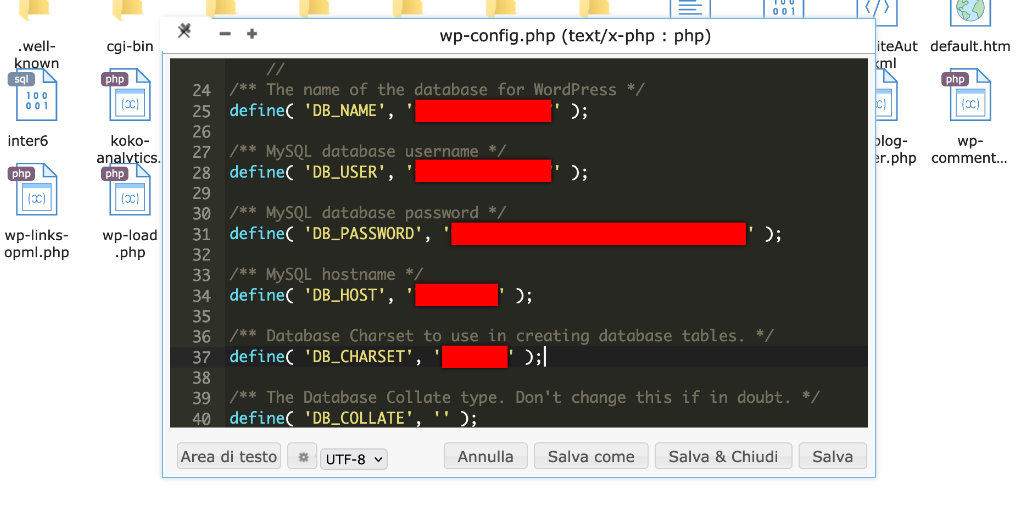1024x512 pixels.
Task: Click the Annulla button
Action: pyautogui.click(x=485, y=456)
